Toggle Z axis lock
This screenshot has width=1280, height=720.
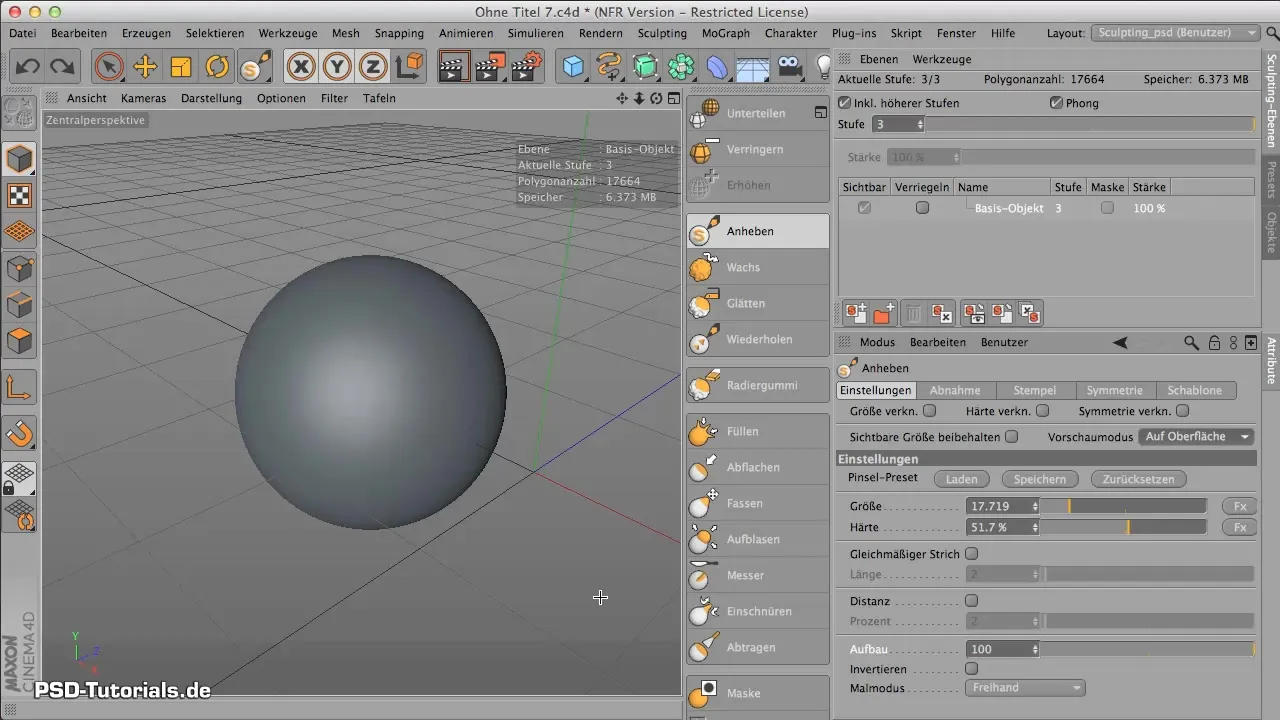click(373, 67)
